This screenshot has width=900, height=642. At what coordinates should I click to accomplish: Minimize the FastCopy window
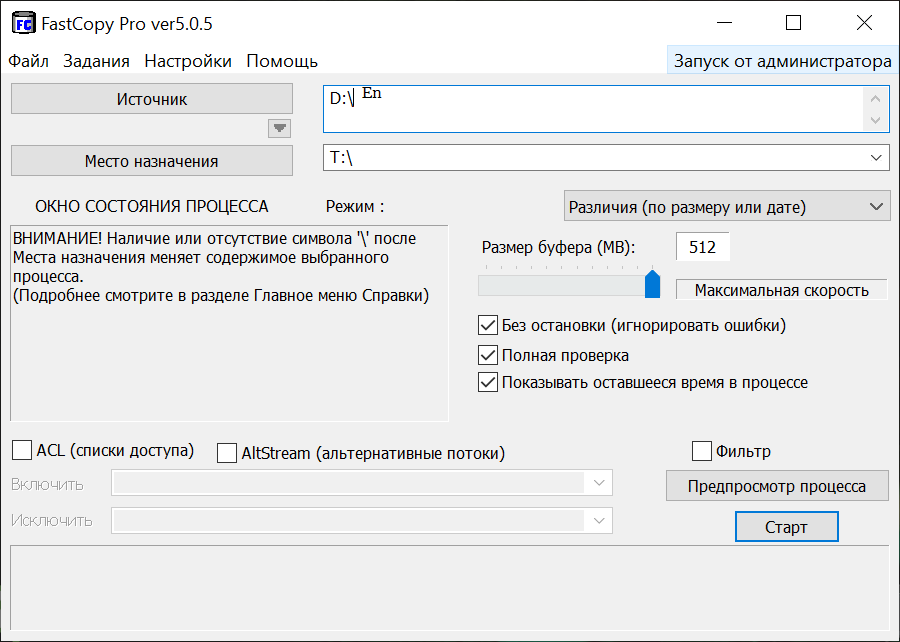point(724,23)
